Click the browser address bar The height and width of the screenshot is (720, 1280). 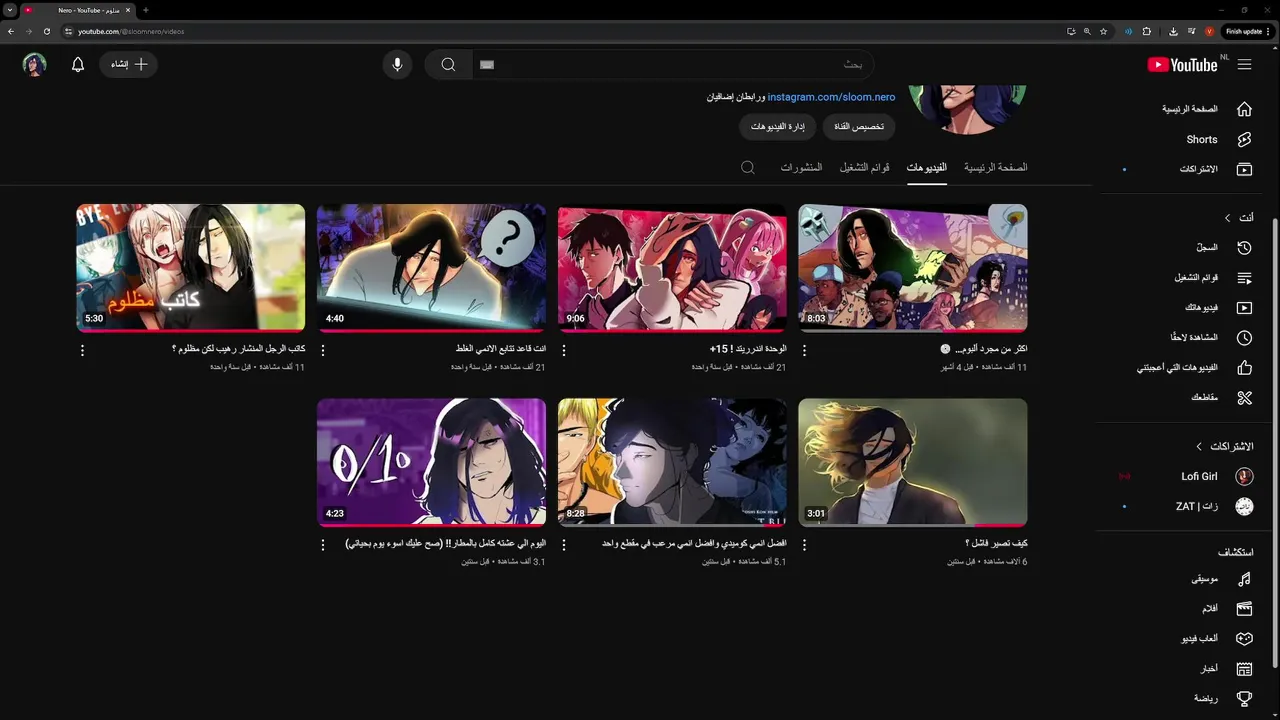(560, 31)
